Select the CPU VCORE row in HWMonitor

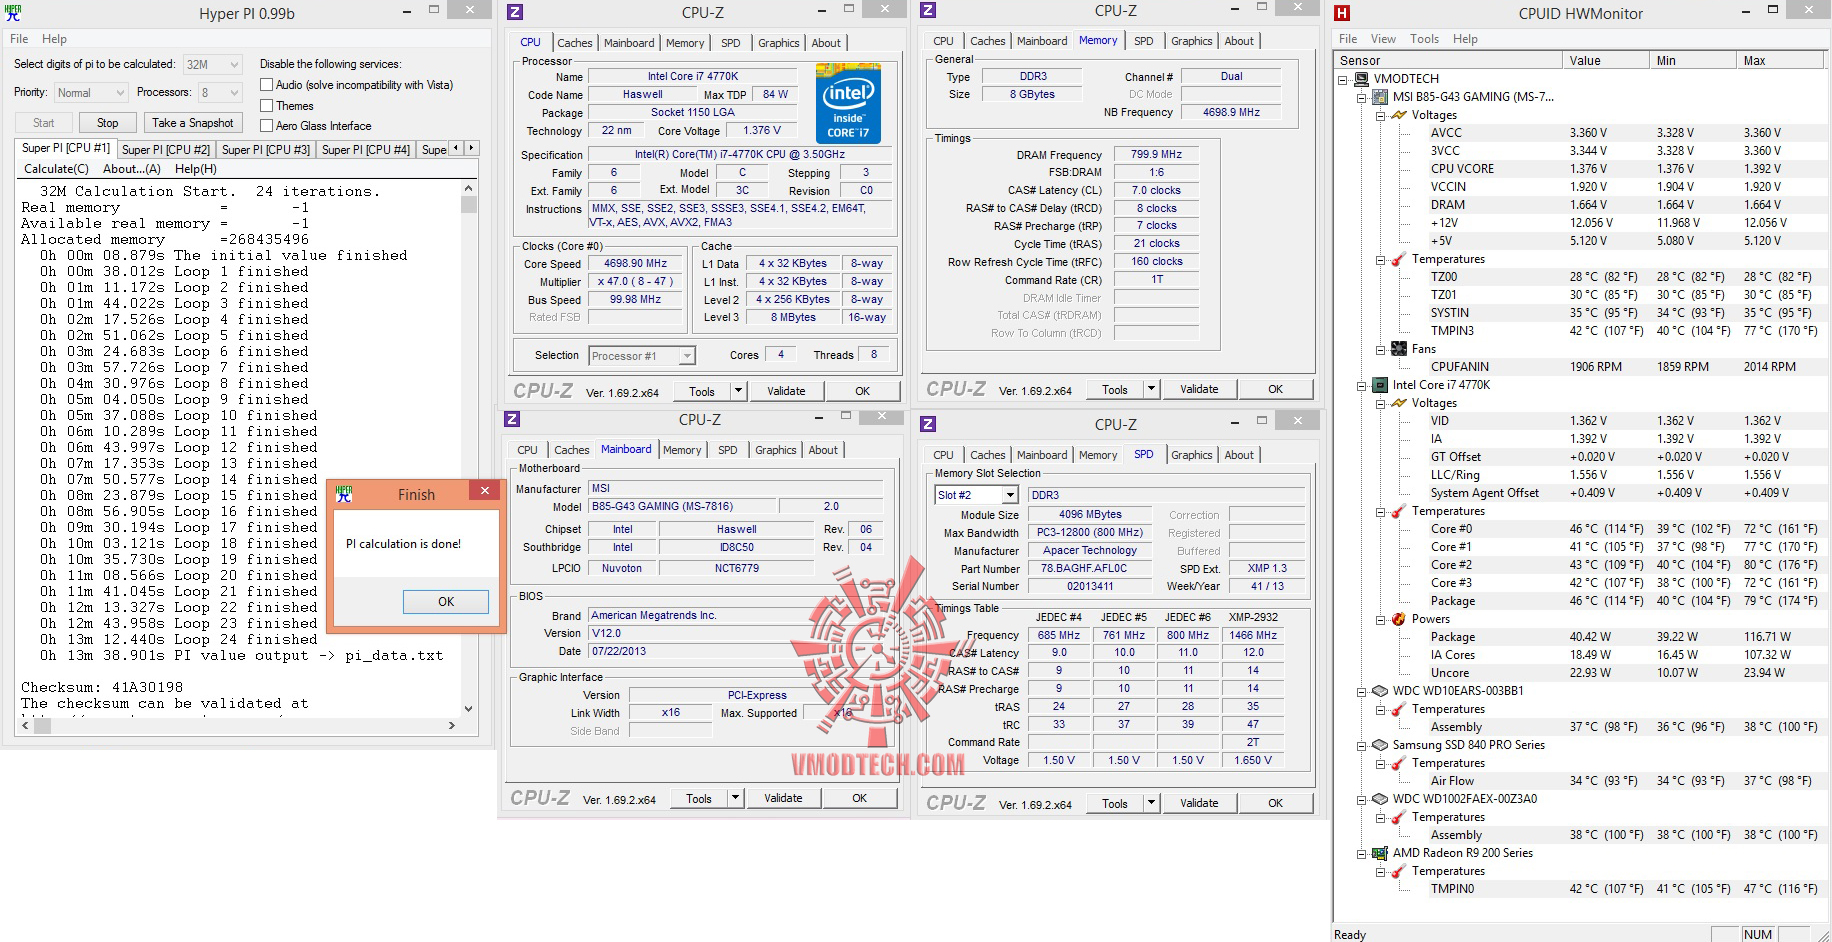1626,169
